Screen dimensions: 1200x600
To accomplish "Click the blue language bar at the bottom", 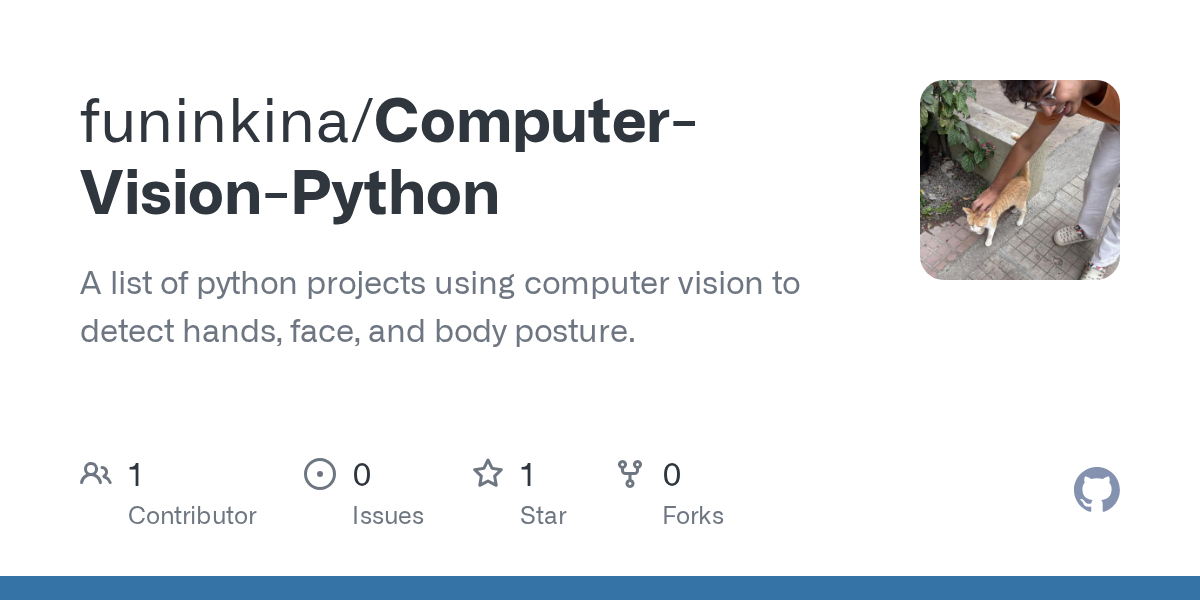I will [x=600, y=588].
